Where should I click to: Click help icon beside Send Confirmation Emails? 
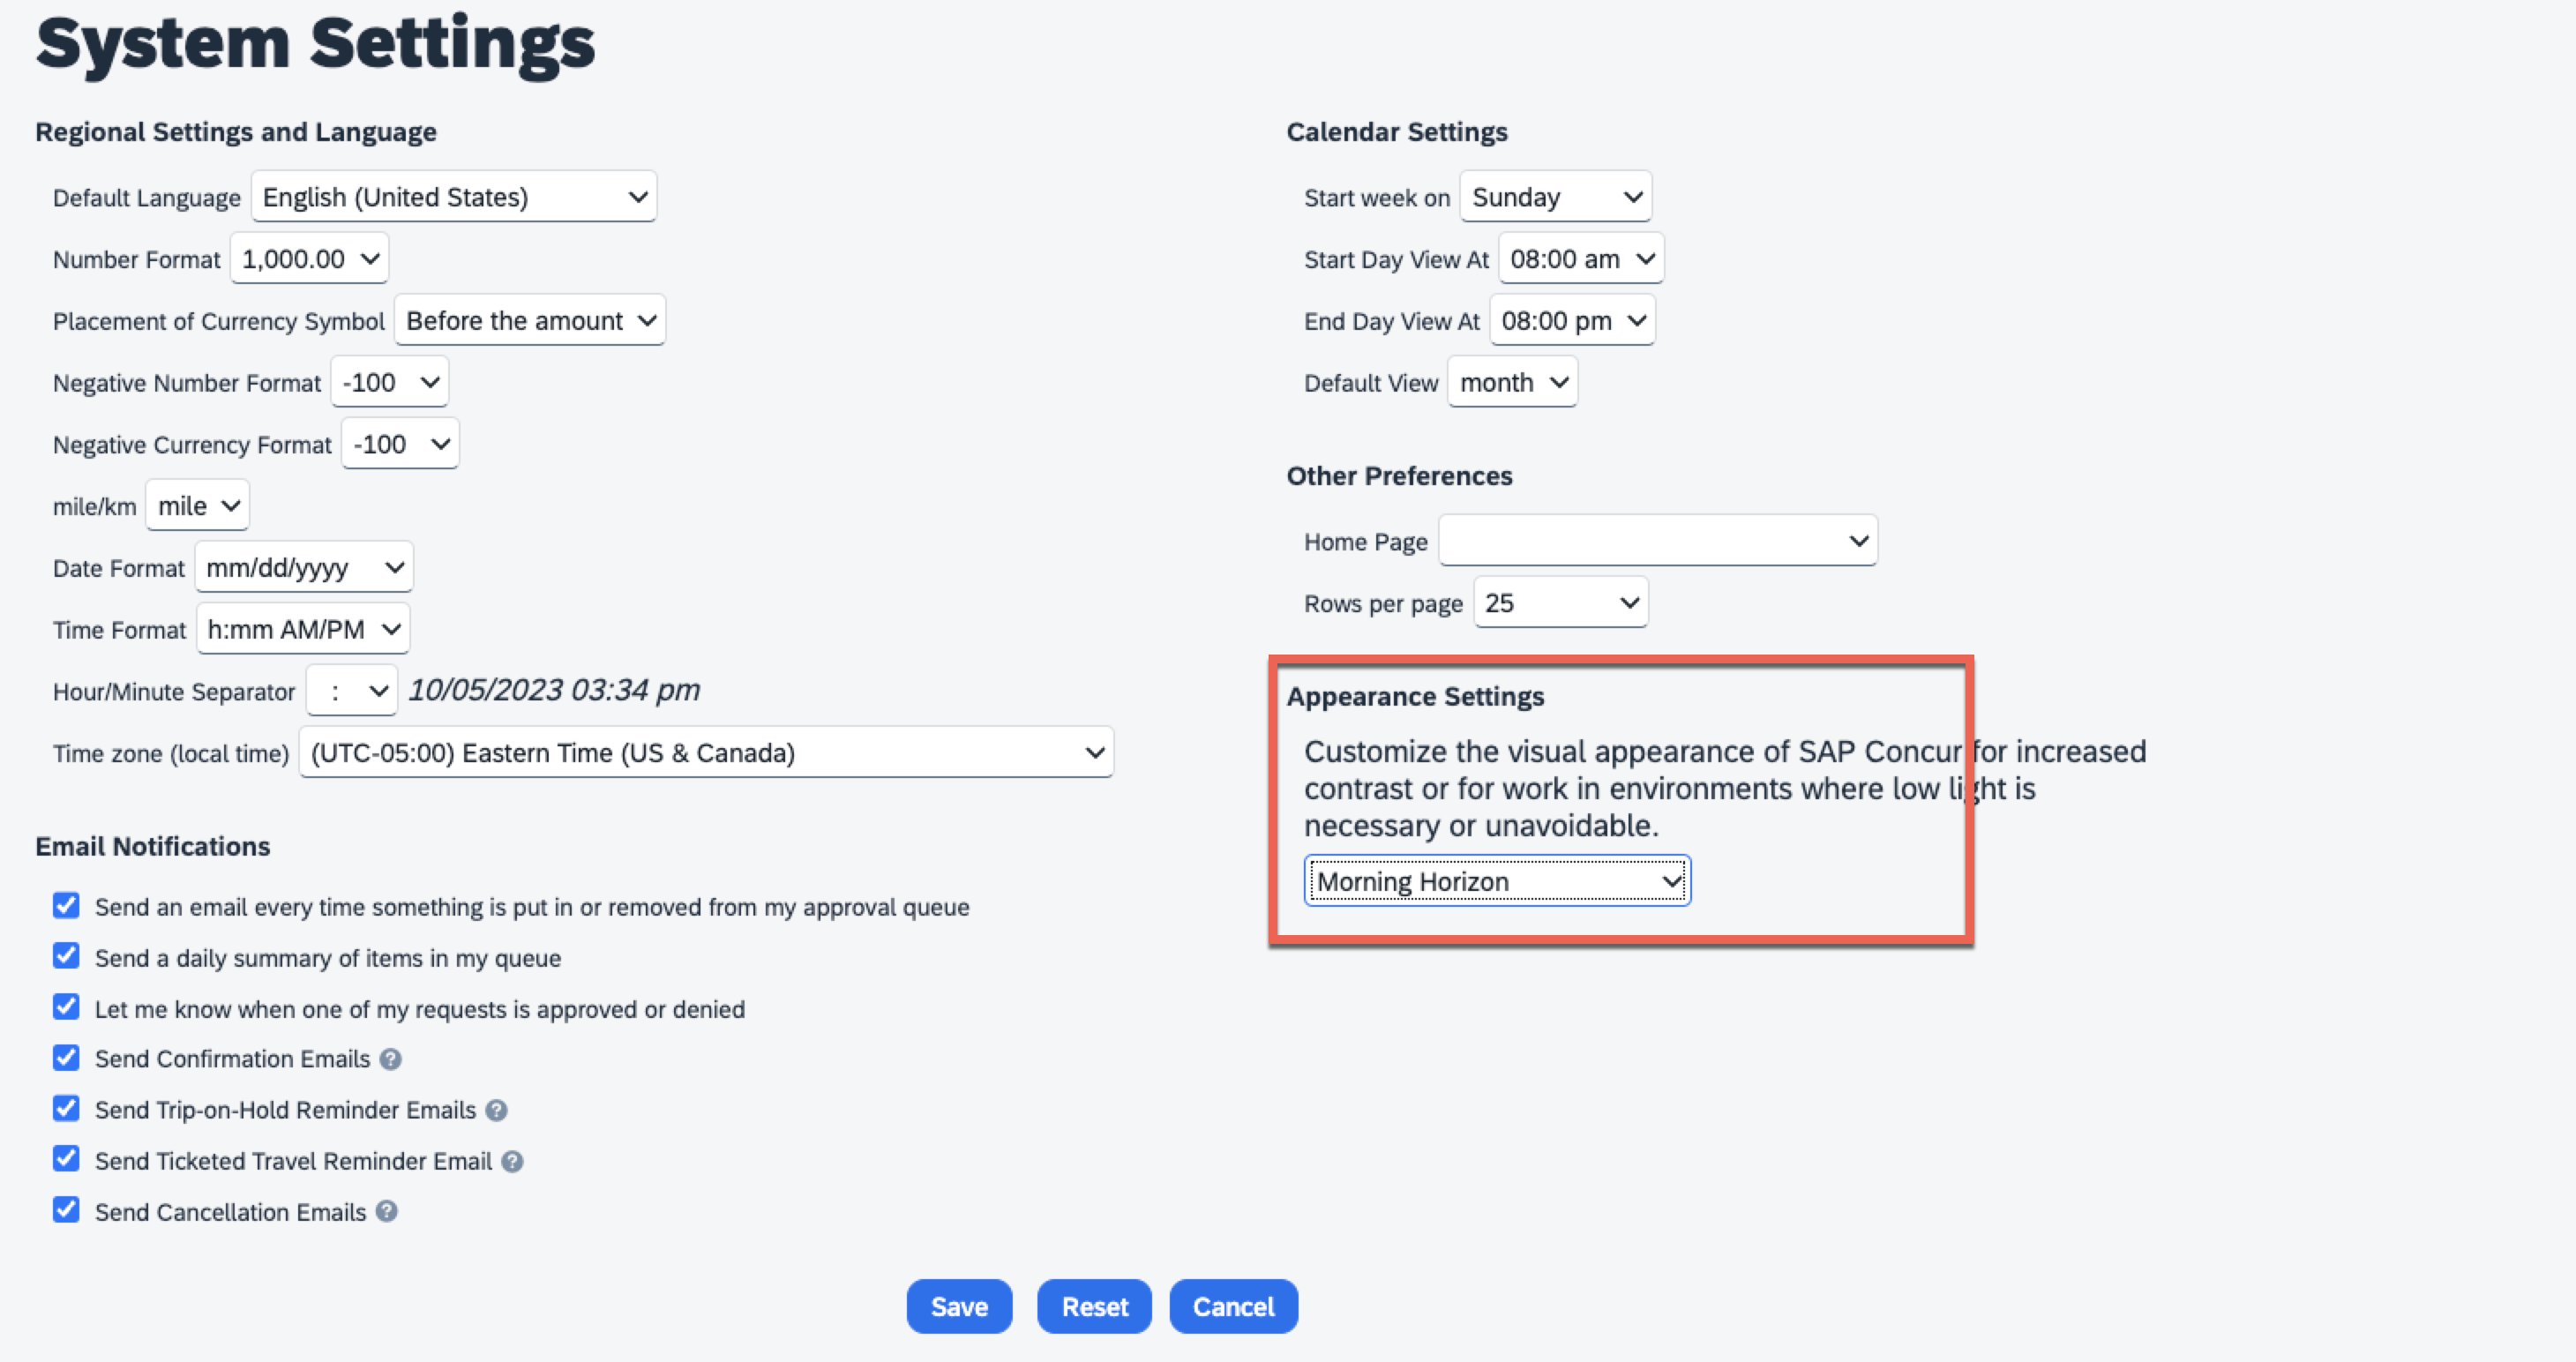click(x=391, y=1059)
